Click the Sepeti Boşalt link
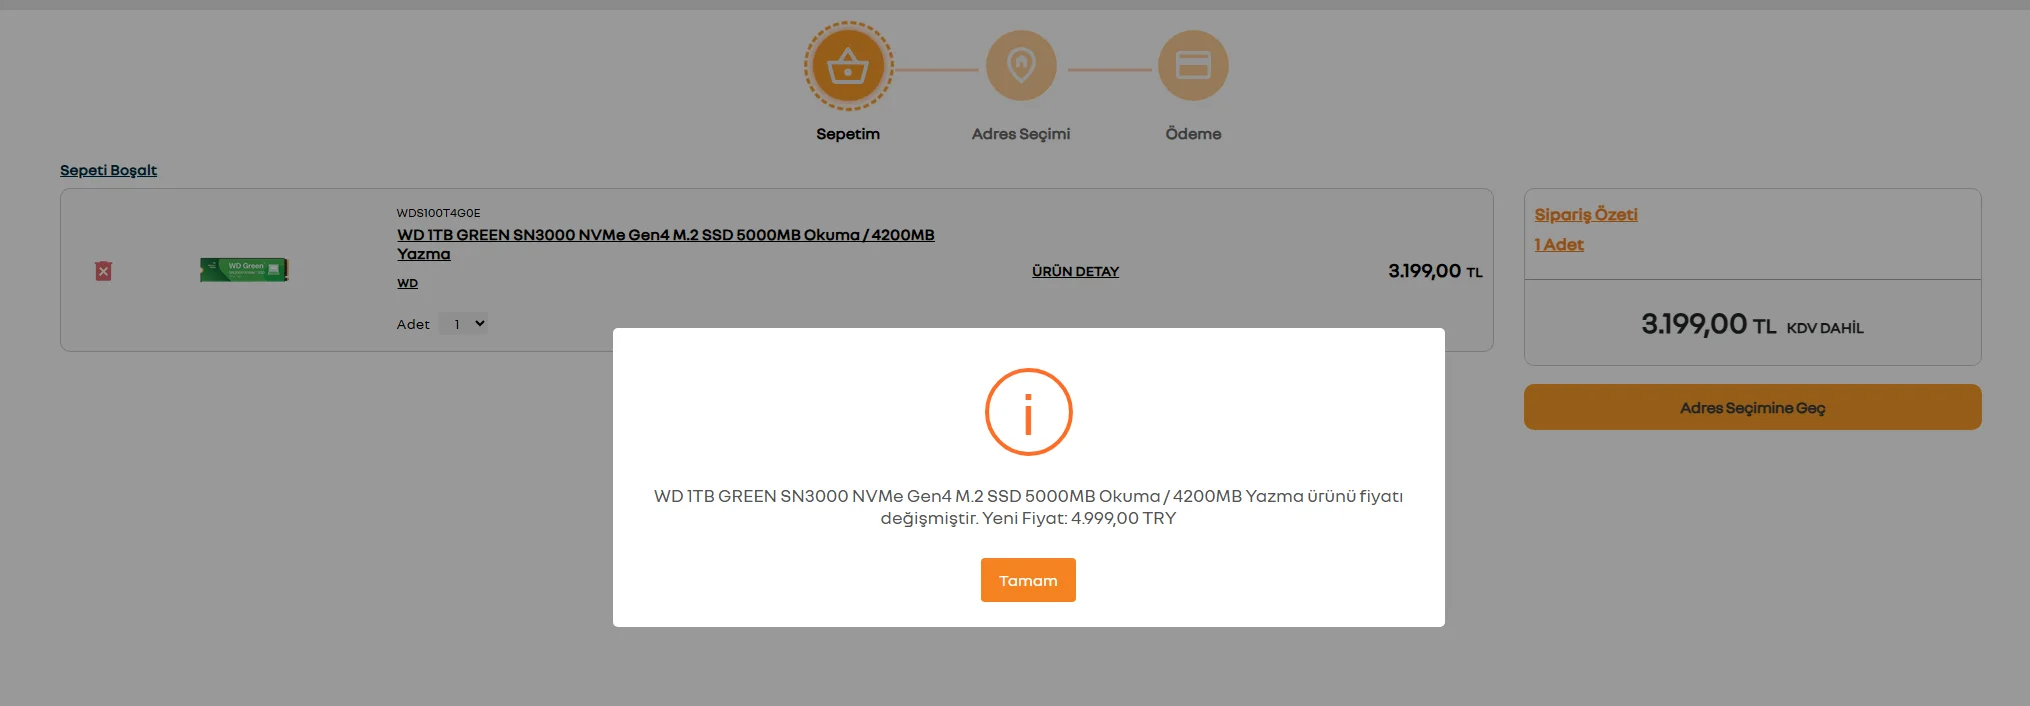Image resolution: width=2030 pixels, height=706 pixels. pos(108,170)
